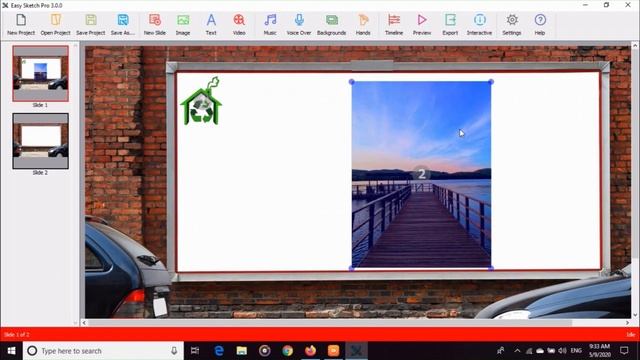
Task: Open the orange recorder app on taskbar
Action: [x=333, y=351]
